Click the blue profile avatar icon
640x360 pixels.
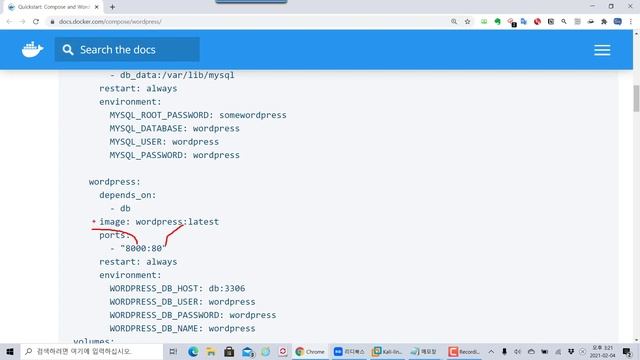618,21
